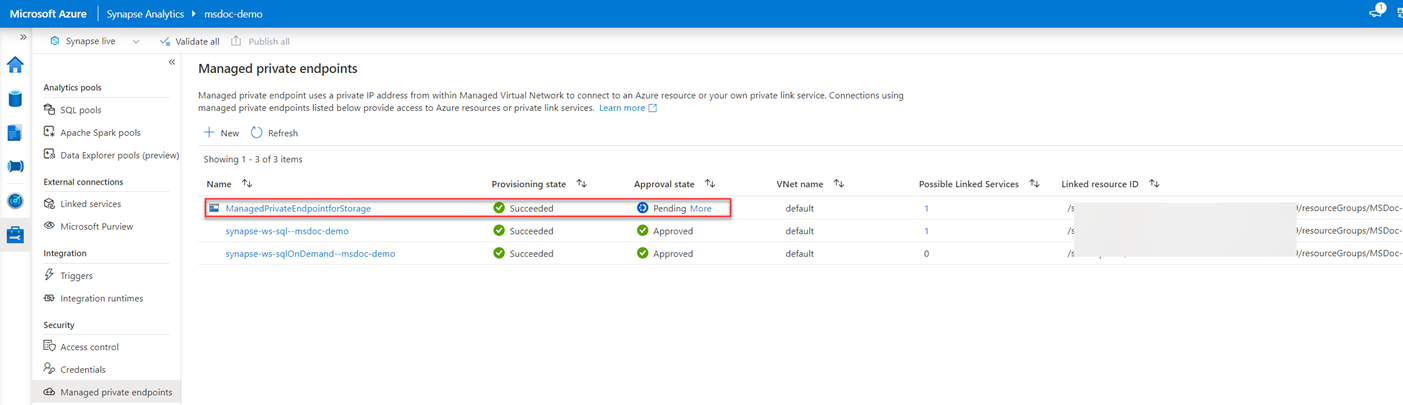Click the Access control icon

(x=50, y=347)
